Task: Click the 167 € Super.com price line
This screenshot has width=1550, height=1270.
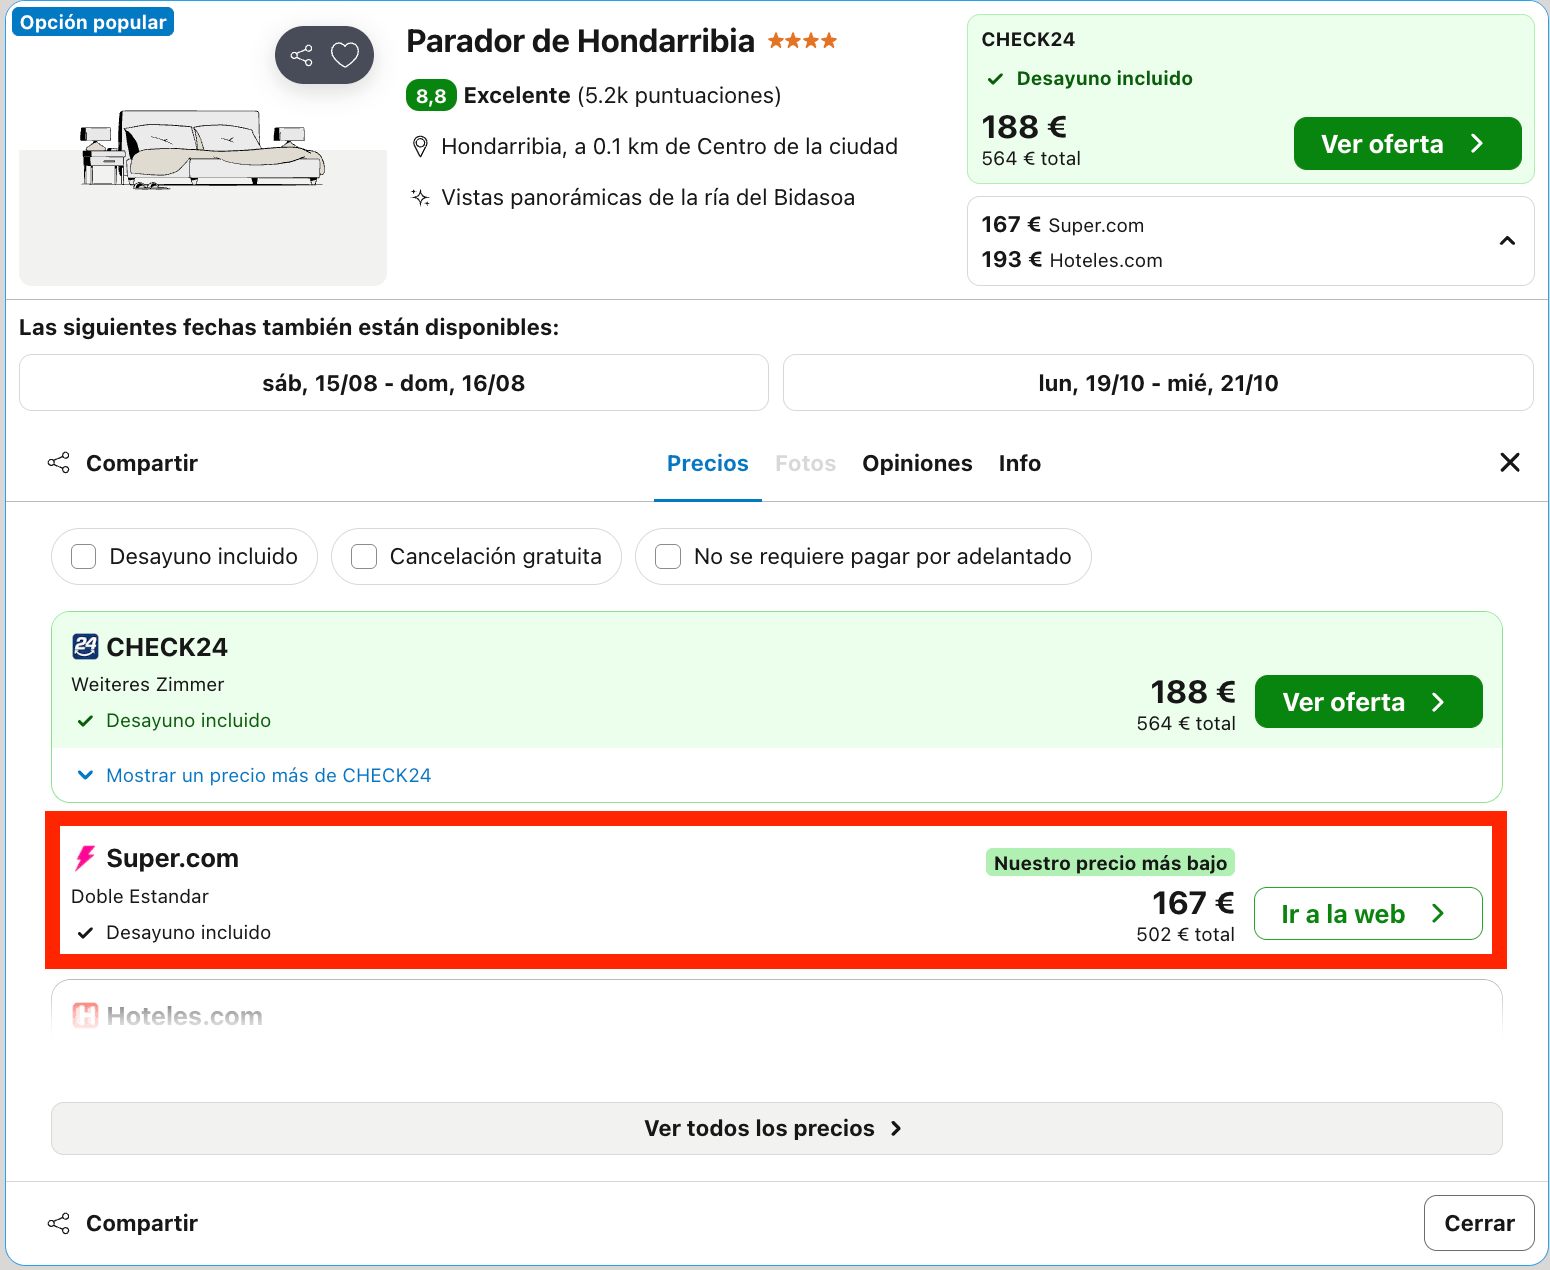Action: click(x=1062, y=225)
